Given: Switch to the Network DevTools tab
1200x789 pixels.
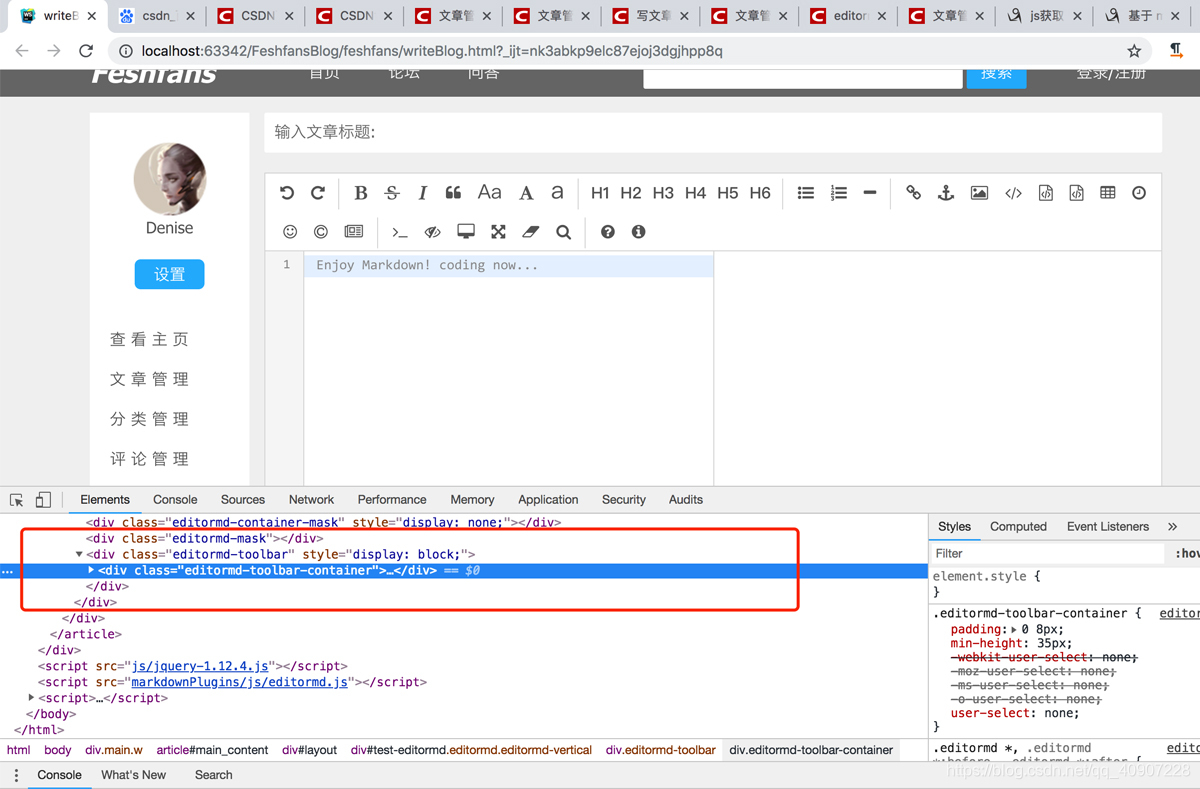Looking at the screenshot, I should tap(311, 500).
